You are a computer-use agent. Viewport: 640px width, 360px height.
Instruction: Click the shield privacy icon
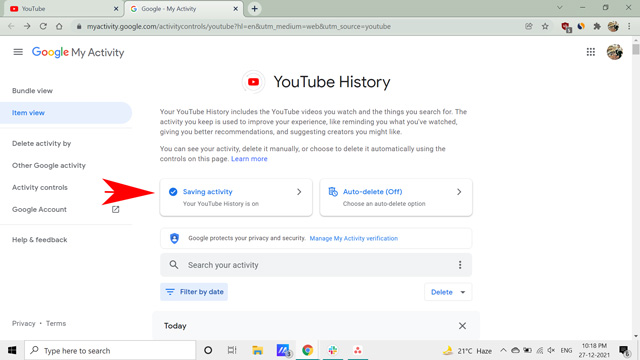point(174,238)
